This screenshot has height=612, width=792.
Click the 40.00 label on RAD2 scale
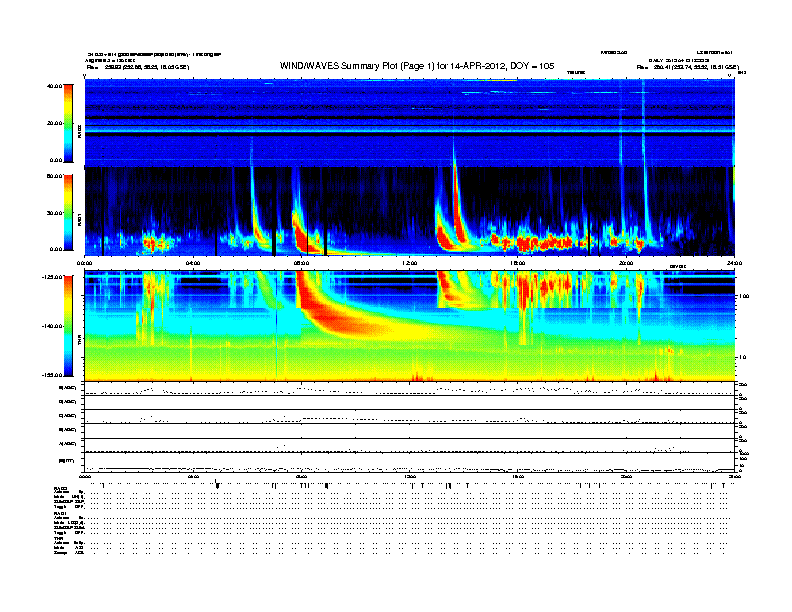55,86
